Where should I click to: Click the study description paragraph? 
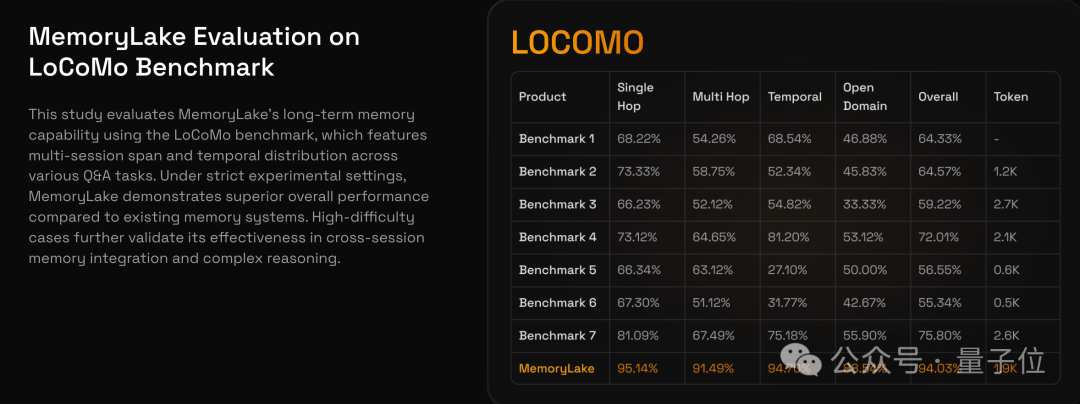tap(228, 186)
